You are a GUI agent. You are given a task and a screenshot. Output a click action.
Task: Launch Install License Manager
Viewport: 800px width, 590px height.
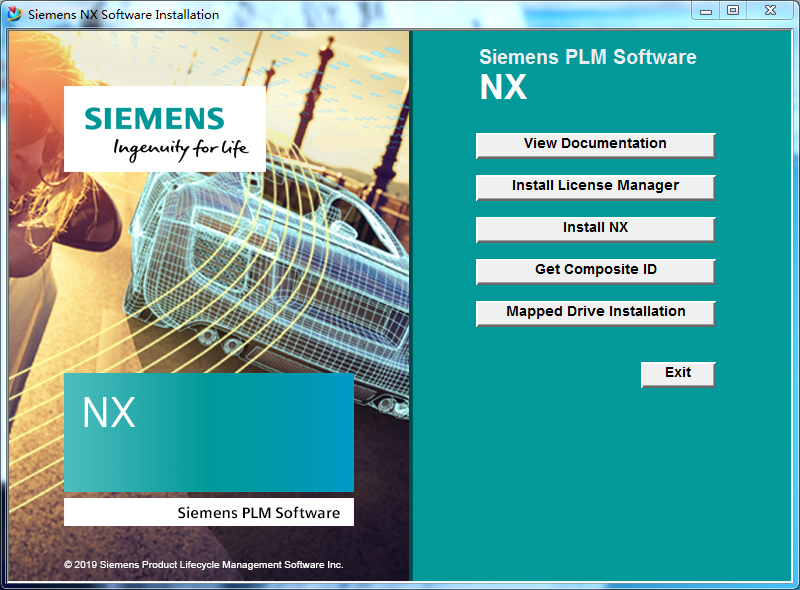tap(595, 187)
